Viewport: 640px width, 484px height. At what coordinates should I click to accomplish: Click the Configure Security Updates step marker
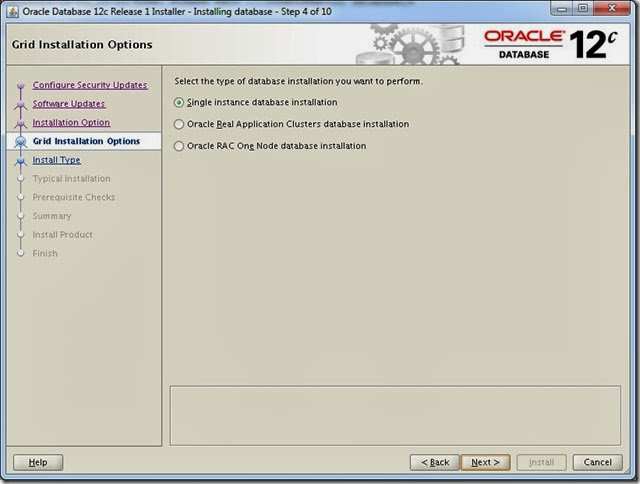[x=20, y=86]
